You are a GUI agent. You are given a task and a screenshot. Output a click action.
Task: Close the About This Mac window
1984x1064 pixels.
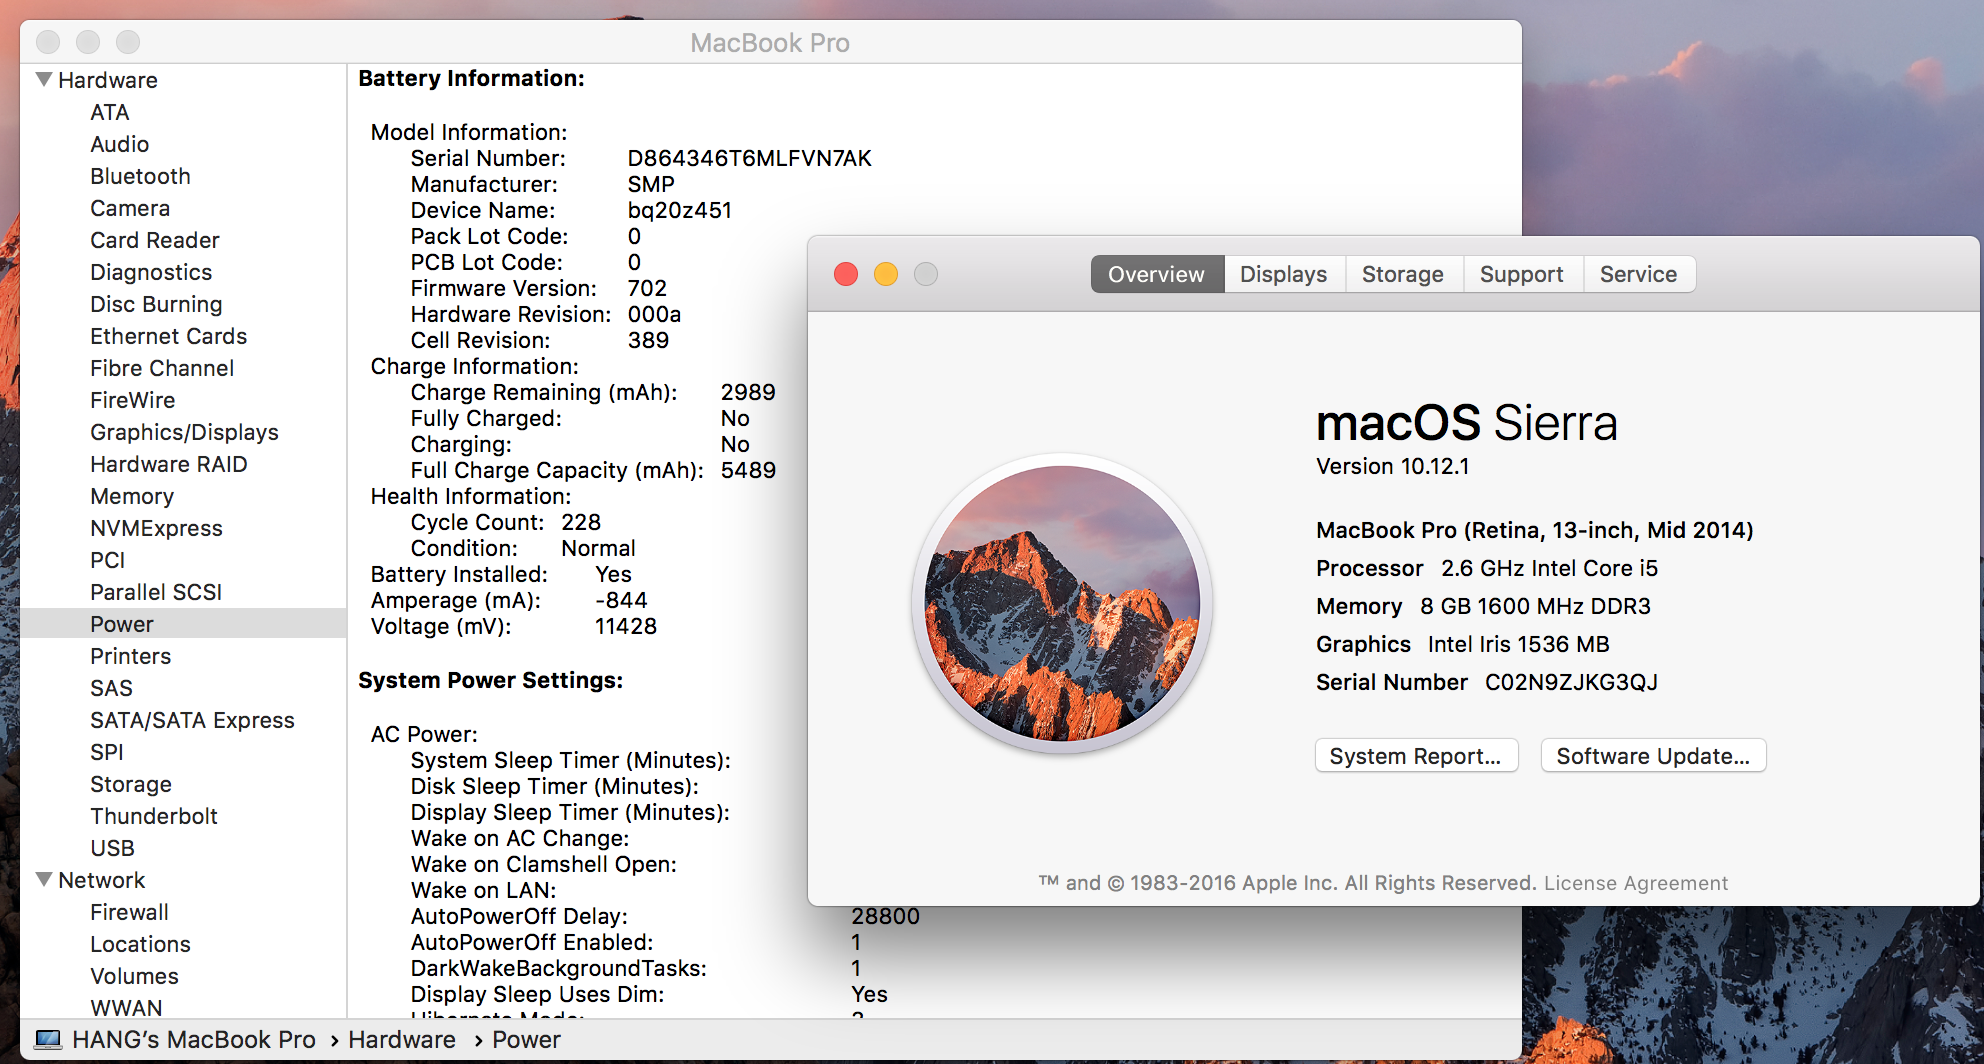846,274
